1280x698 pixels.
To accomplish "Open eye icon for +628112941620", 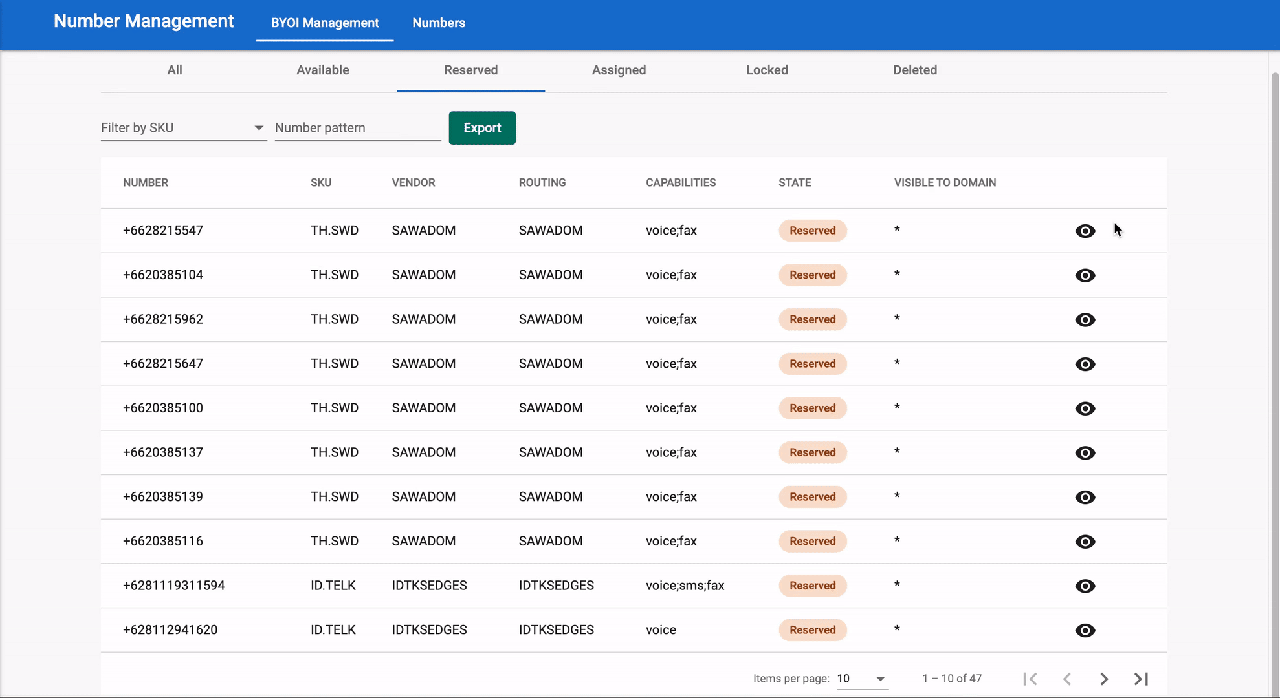I will (1085, 630).
